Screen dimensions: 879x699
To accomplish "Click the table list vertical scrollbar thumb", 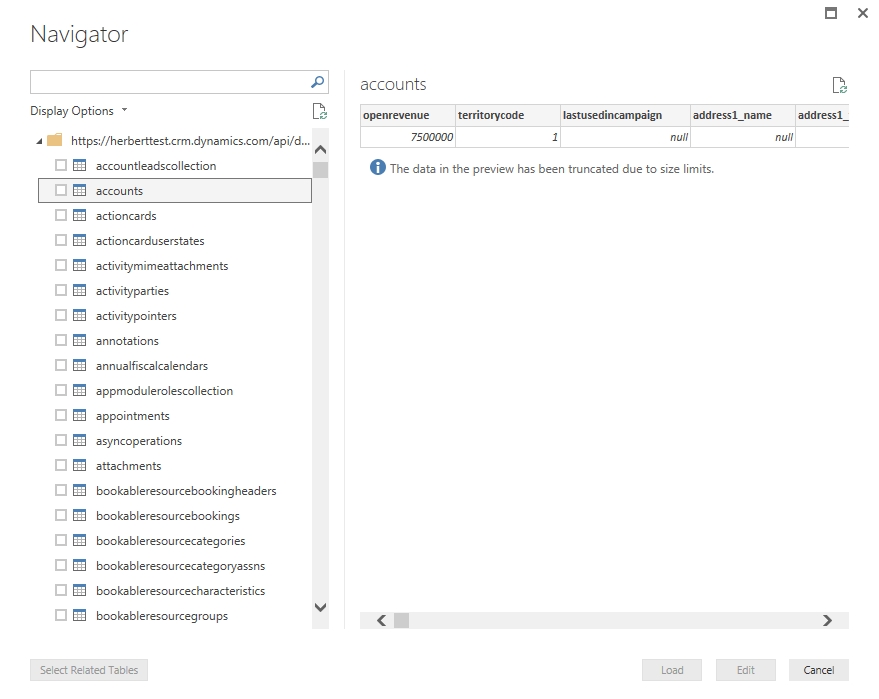I will pyautogui.click(x=320, y=169).
